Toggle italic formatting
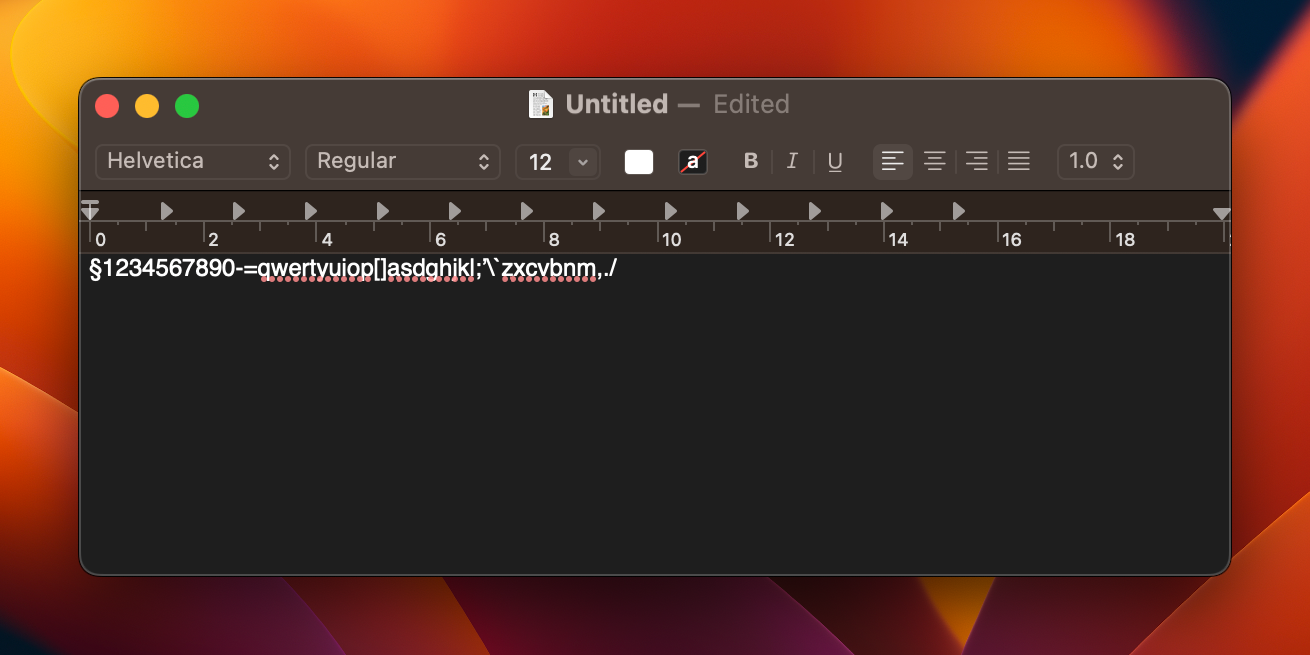 [792, 161]
